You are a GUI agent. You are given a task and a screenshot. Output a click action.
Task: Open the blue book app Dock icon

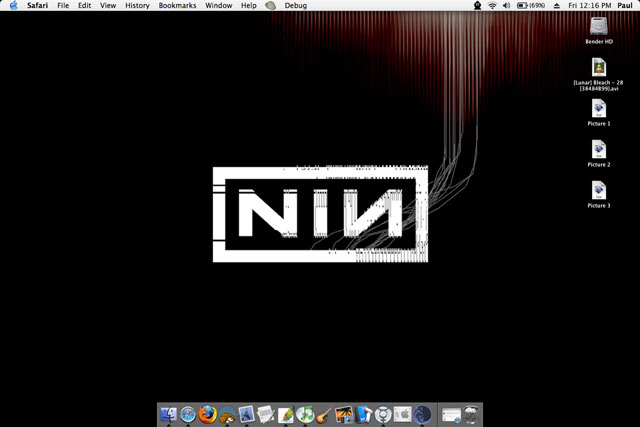[363, 415]
